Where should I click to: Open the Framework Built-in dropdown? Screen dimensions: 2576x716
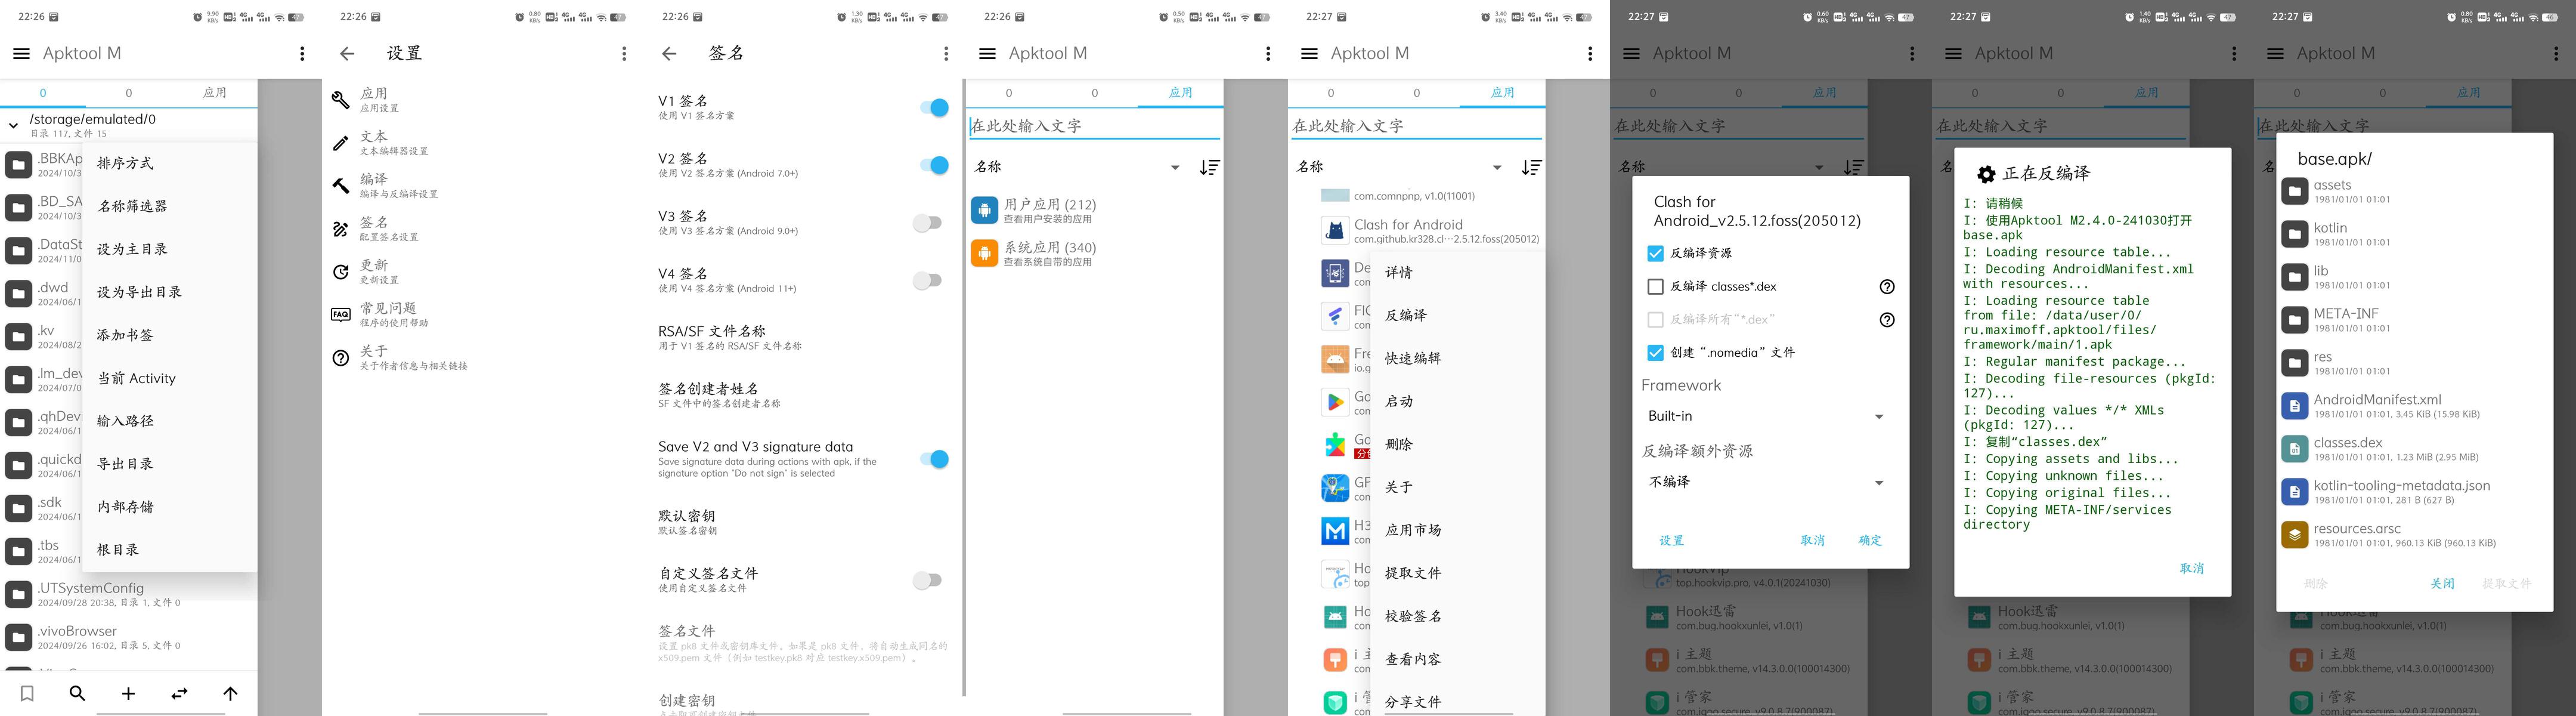[x=1766, y=416]
